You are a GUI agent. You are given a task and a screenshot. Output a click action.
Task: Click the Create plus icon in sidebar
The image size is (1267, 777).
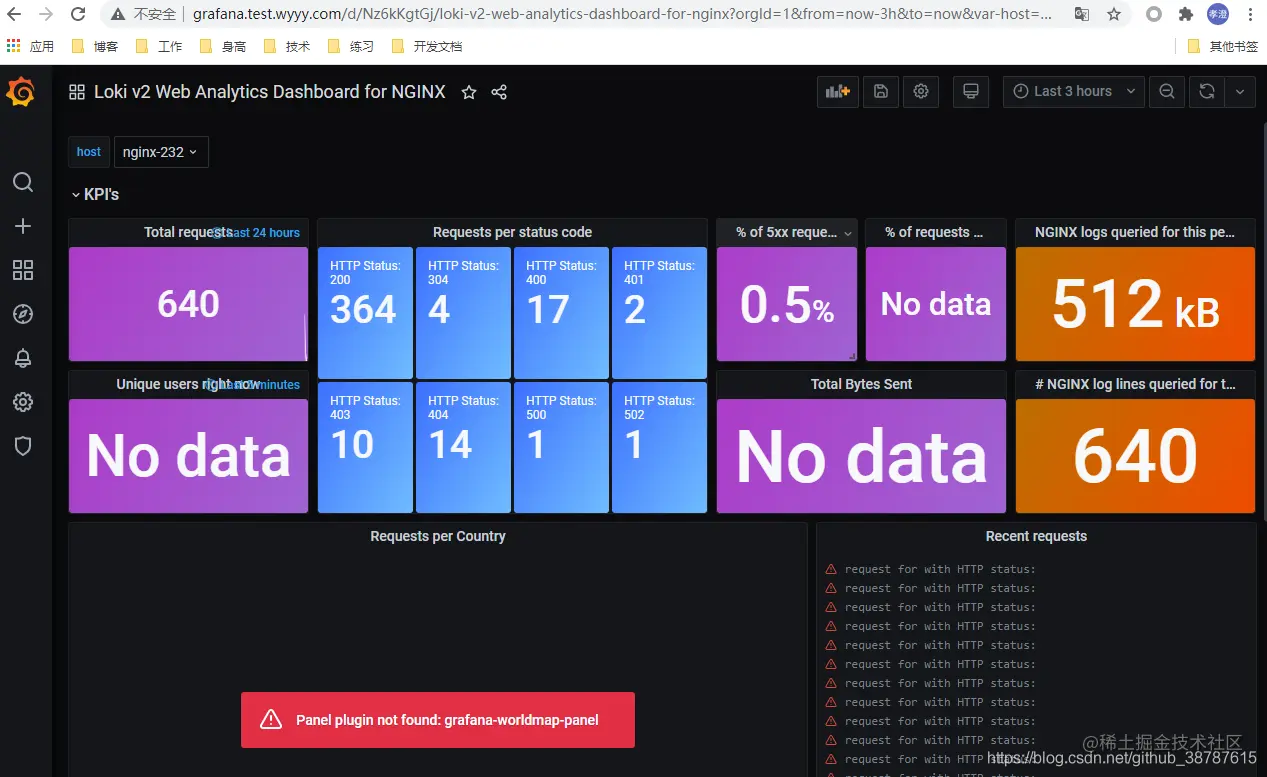tap(23, 226)
